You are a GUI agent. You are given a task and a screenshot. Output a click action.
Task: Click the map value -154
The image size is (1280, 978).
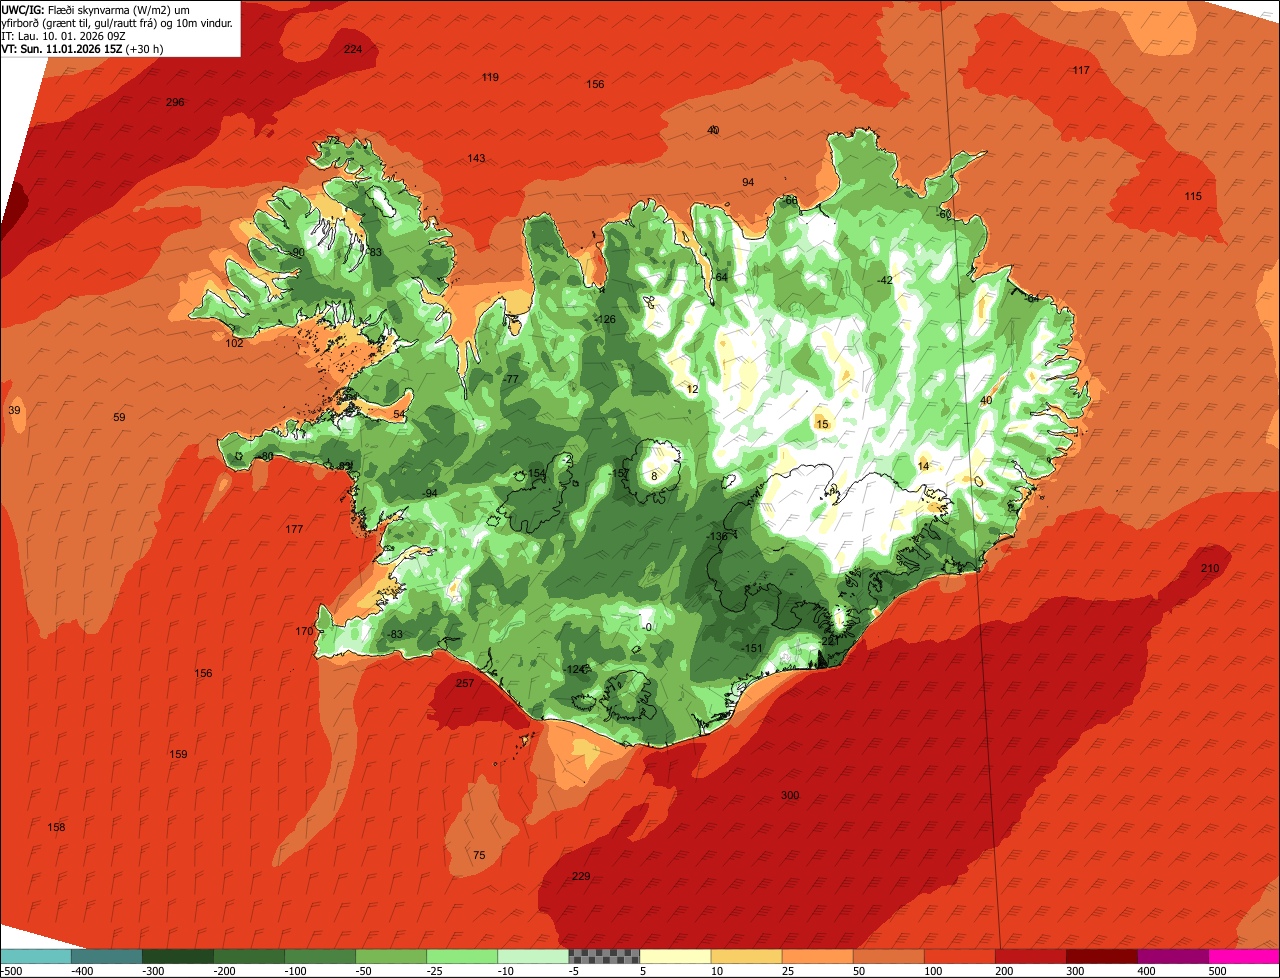(534, 473)
